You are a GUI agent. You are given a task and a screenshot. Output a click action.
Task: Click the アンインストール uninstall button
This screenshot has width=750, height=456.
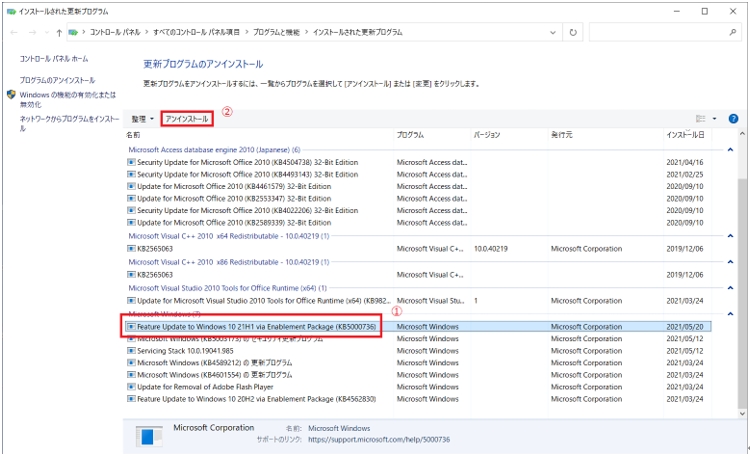187,119
